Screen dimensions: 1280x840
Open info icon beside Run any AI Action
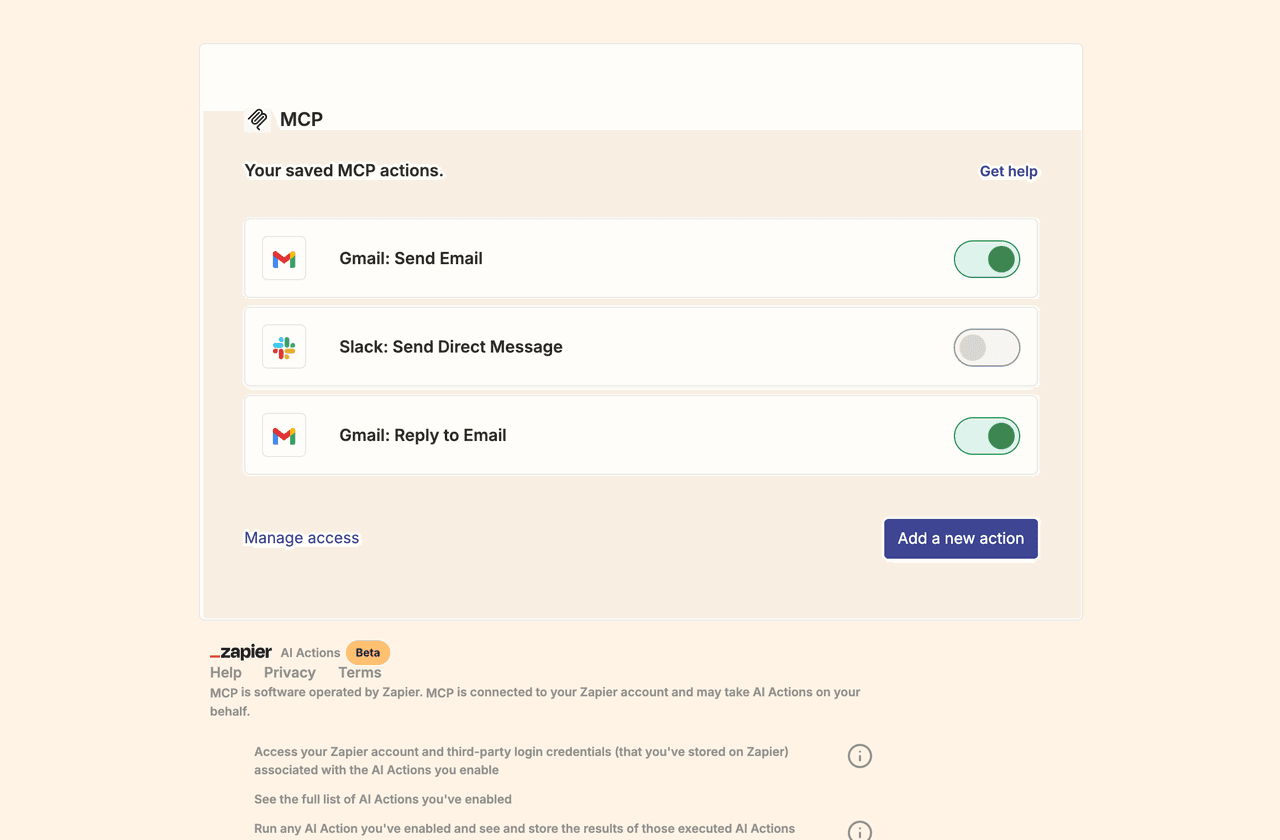tap(860, 831)
